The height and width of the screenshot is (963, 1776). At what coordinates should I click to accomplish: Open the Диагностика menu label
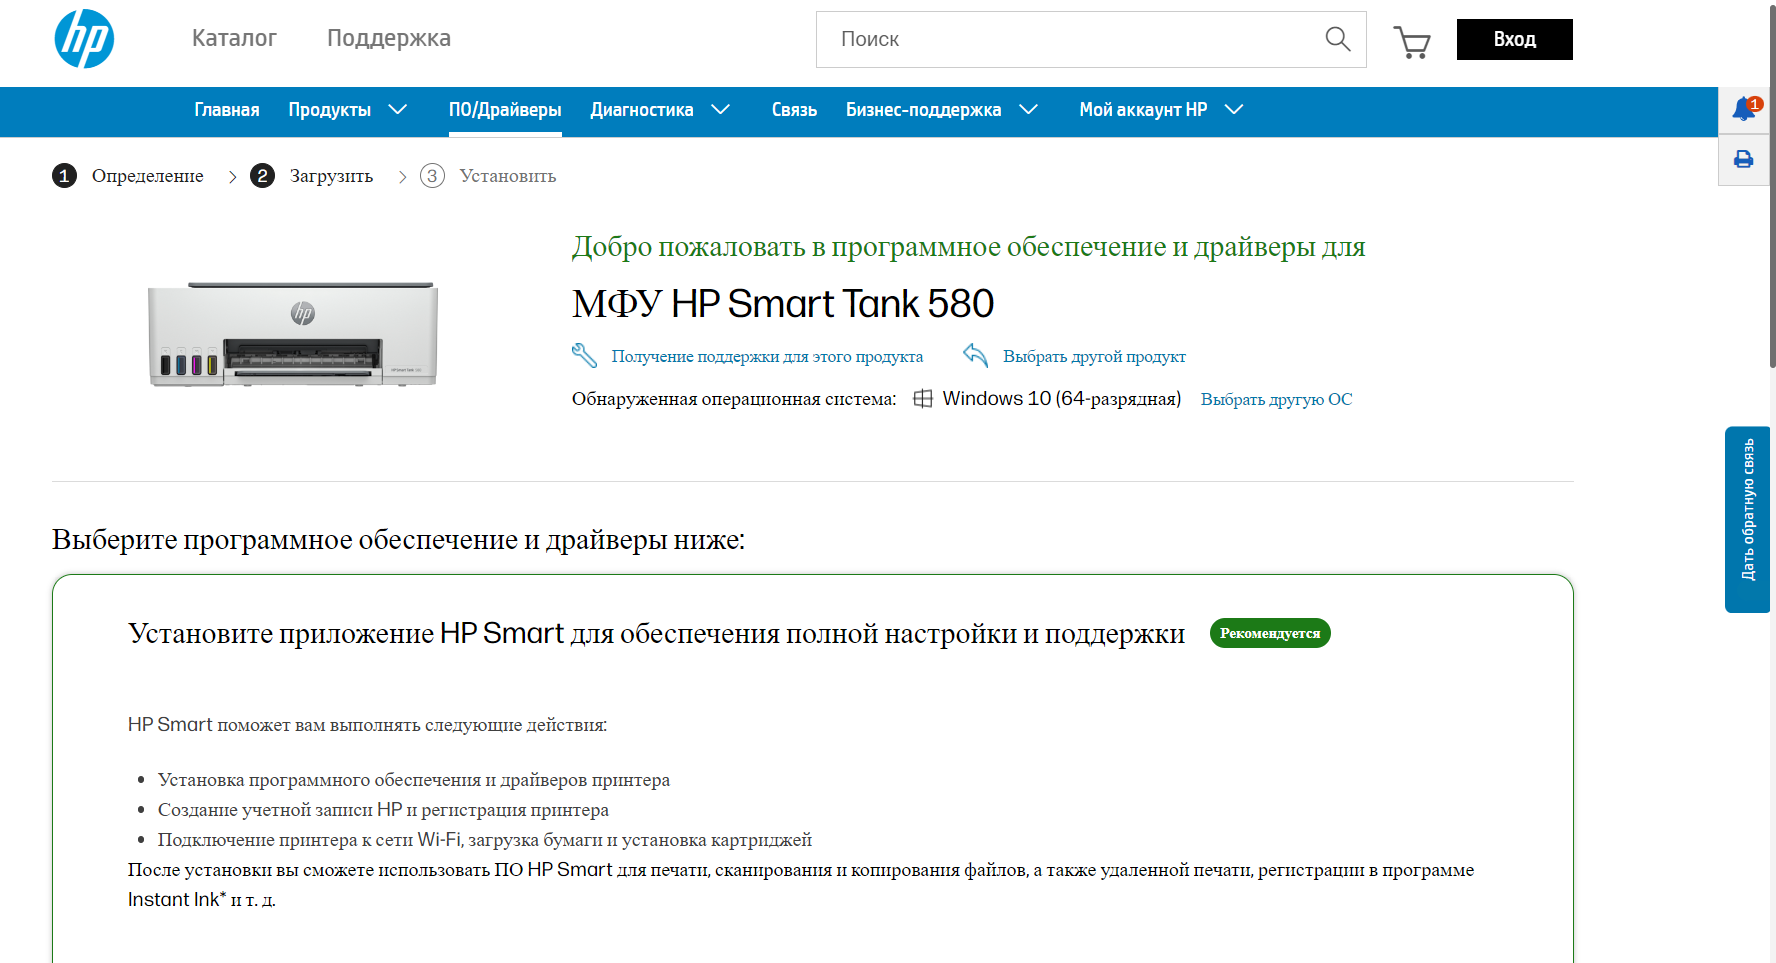coord(642,110)
